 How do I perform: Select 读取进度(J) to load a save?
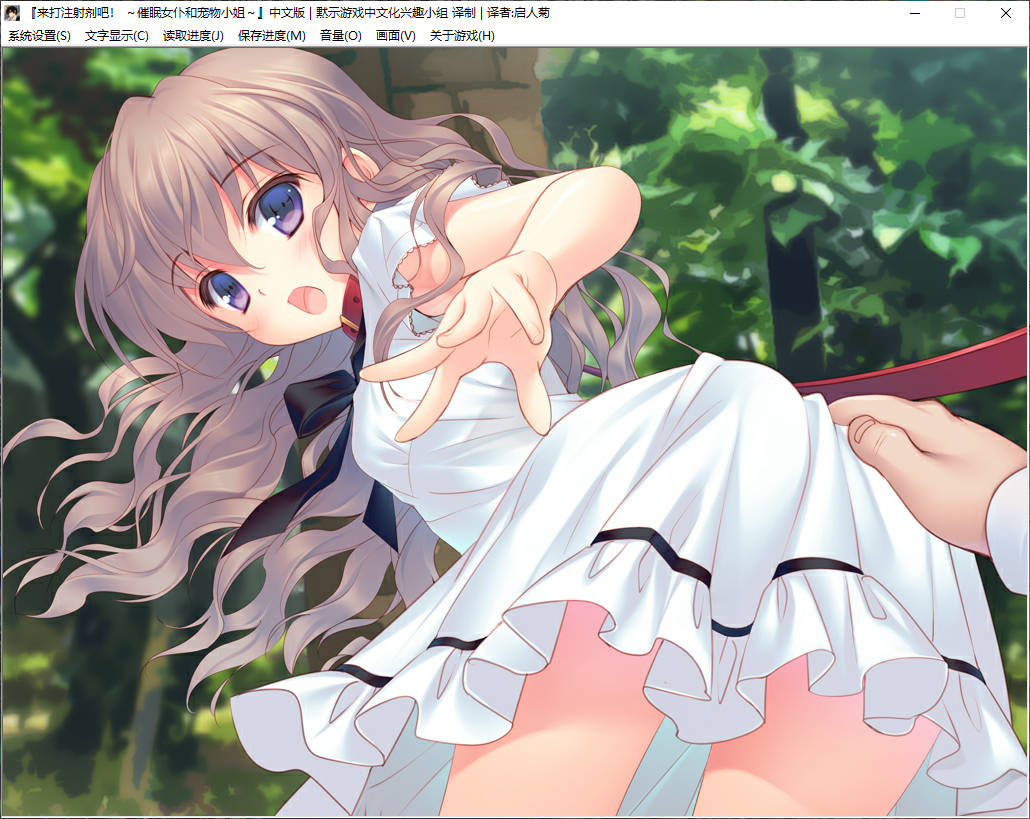coord(193,36)
